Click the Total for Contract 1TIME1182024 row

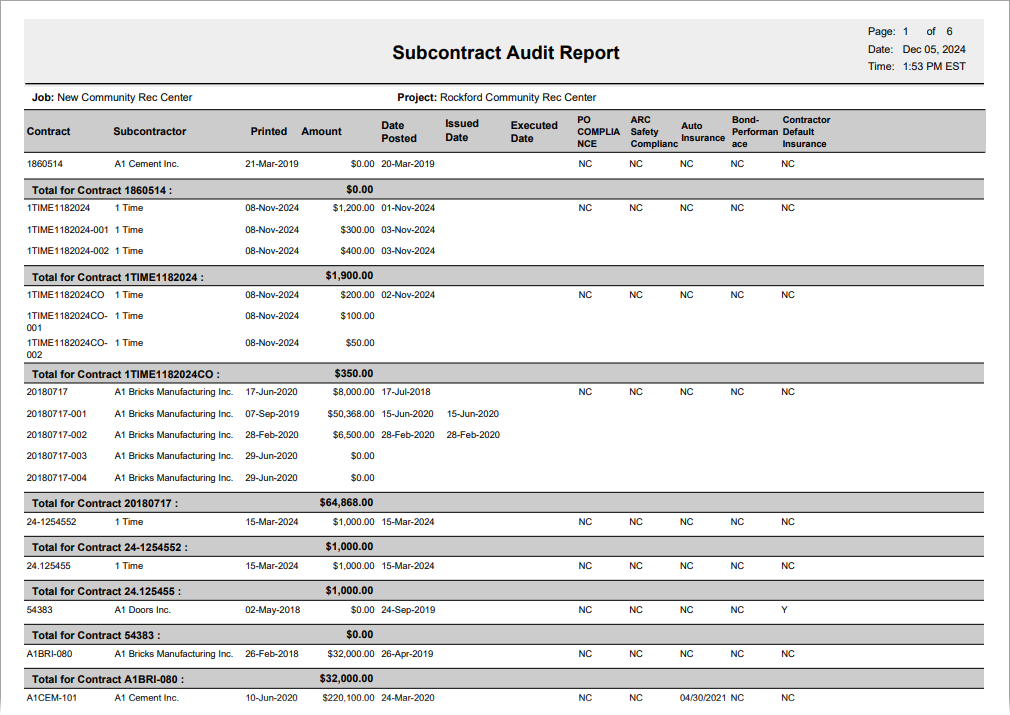118,277
